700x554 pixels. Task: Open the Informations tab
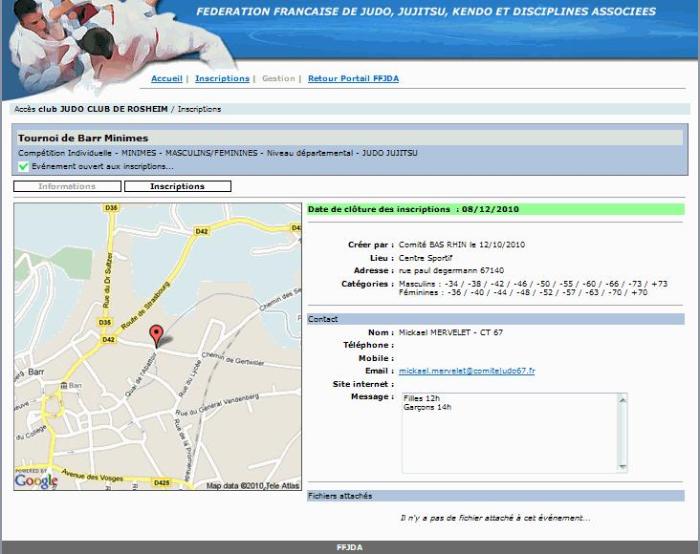point(68,186)
